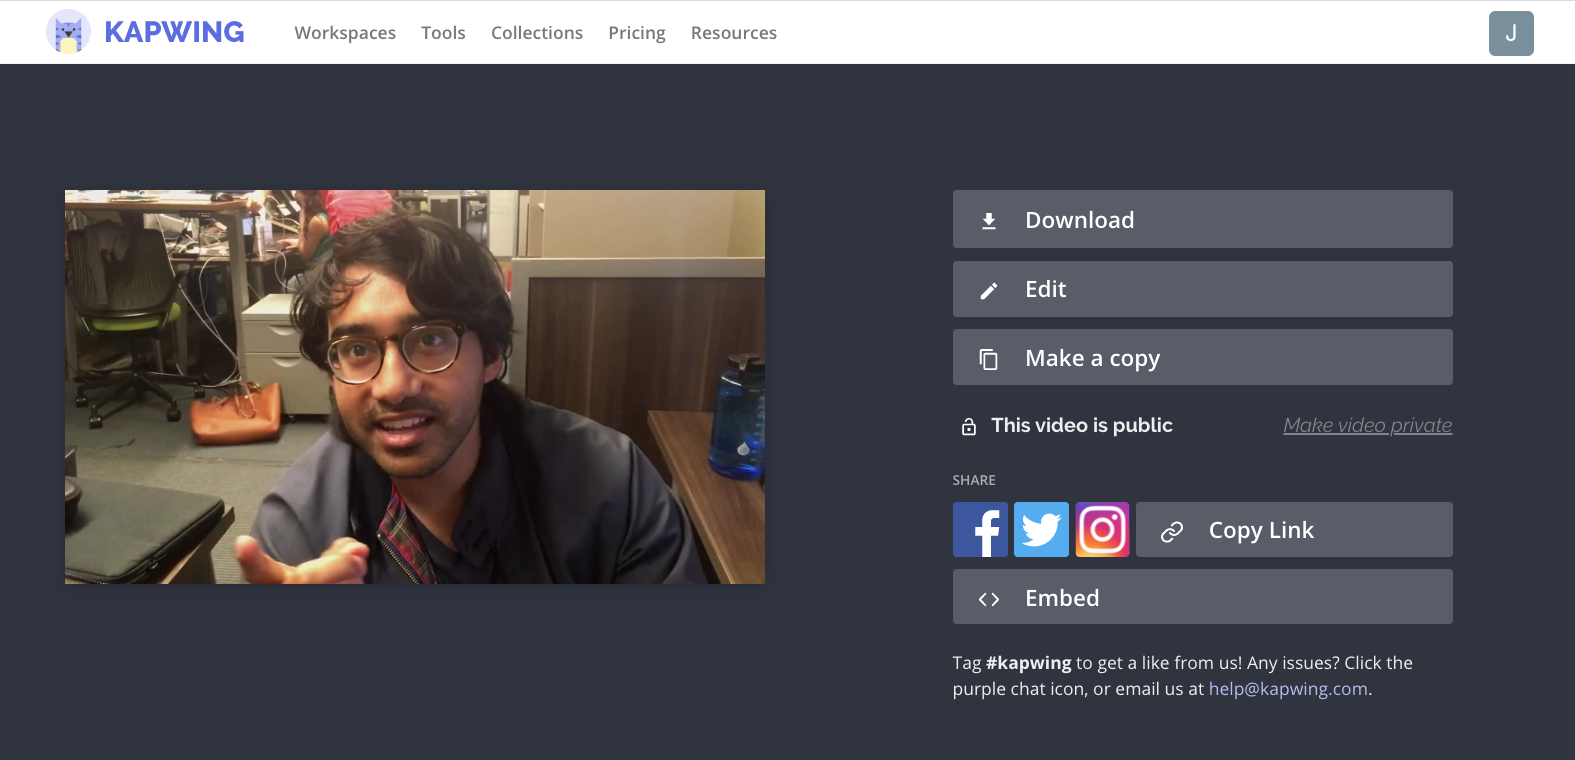This screenshot has height=760, width=1575.
Task: Click the KAPWING wordmark
Action: [x=174, y=32]
